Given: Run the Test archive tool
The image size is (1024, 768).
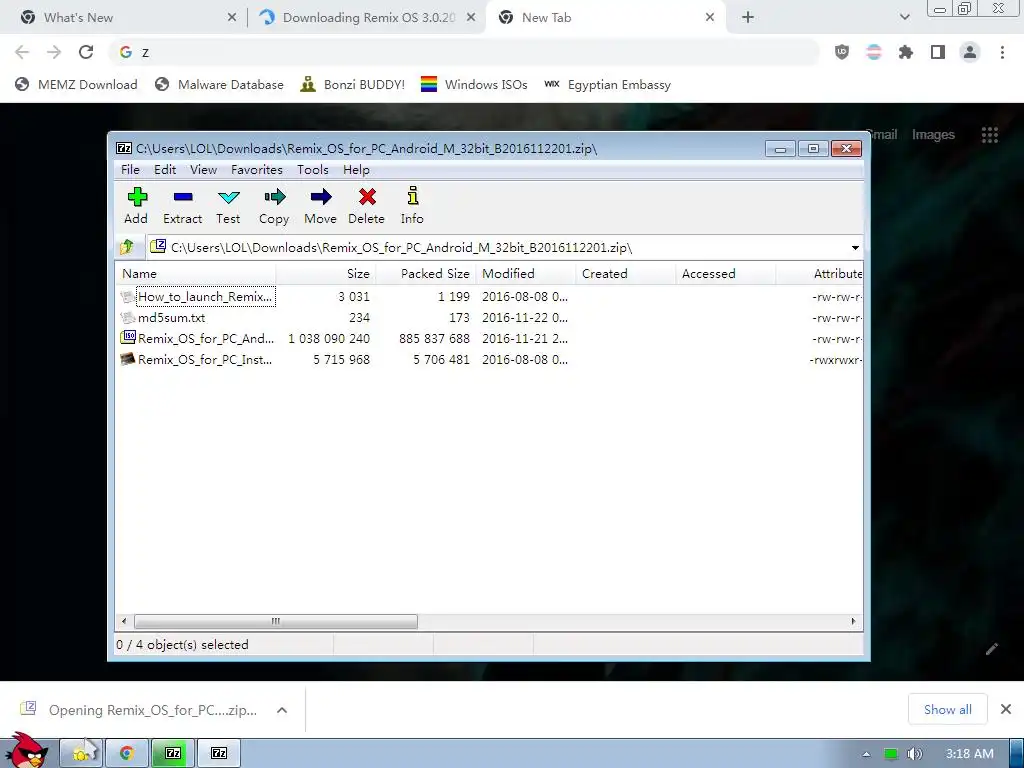Looking at the screenshot, I should (228, 206).
